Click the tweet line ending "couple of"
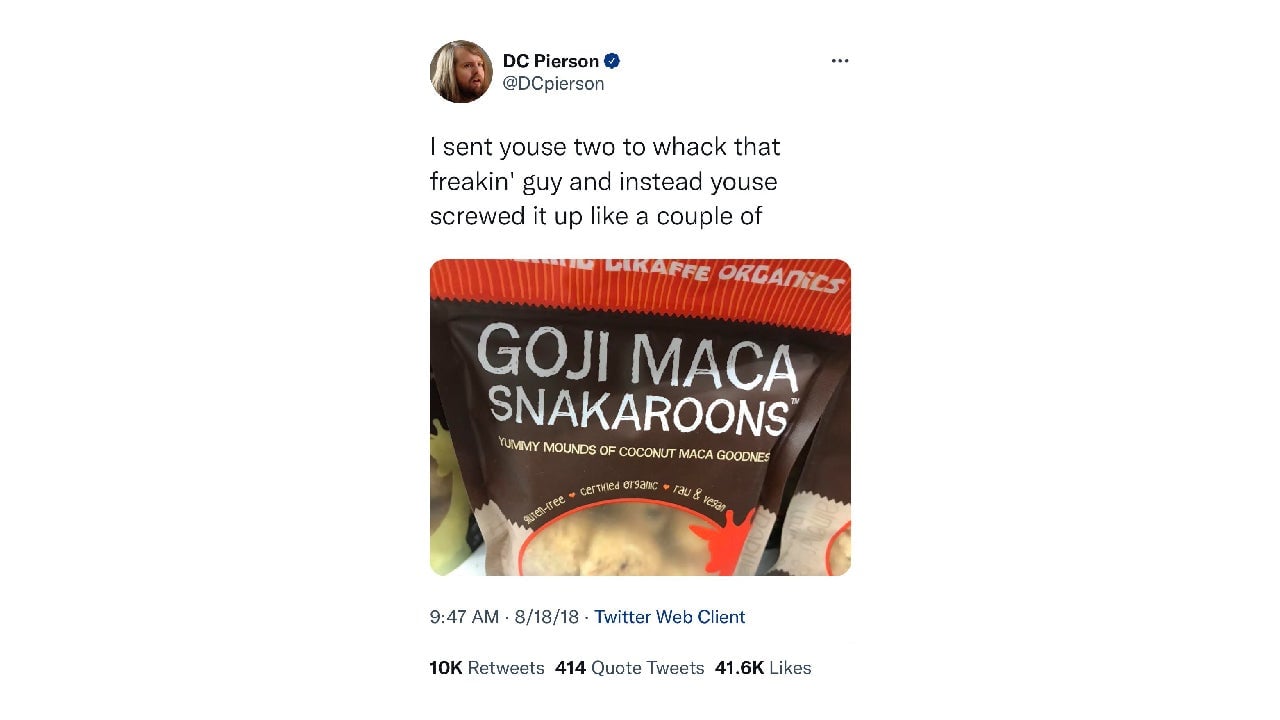Image resolution: width=1280 pixels, height=720 pixels. point(596,215)
